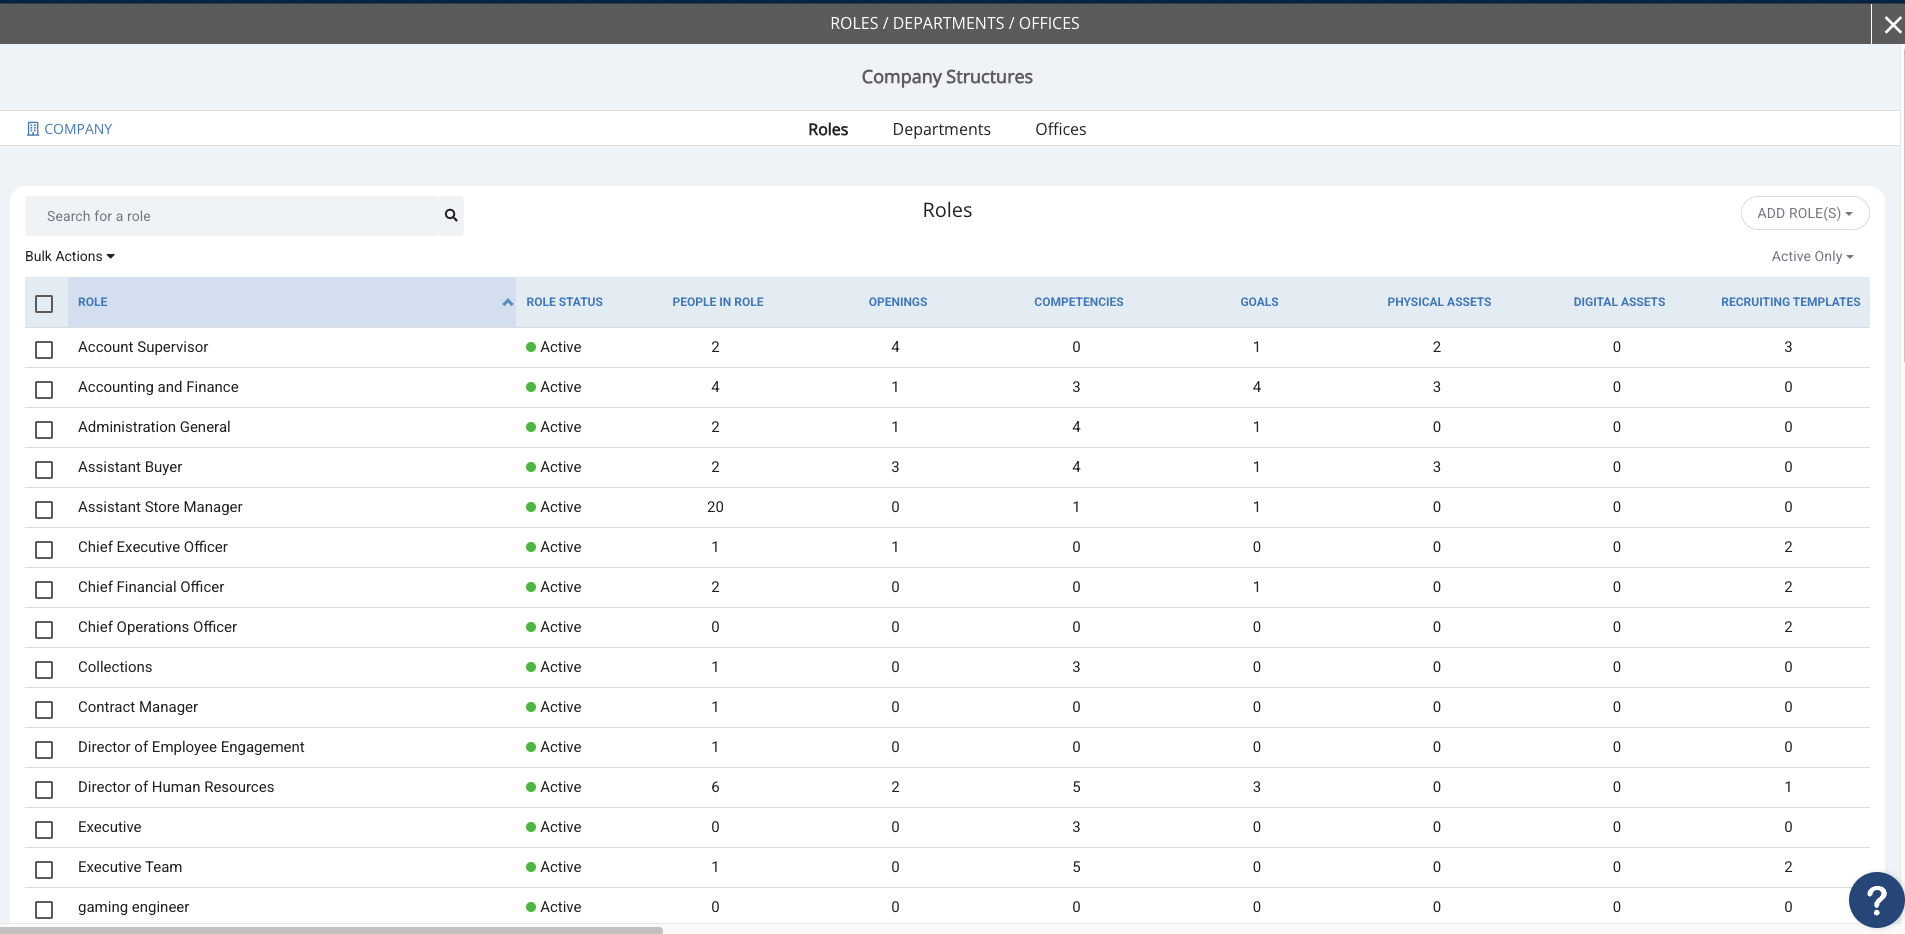Check the Assistant Buyer row checkbox
The width and height of the screenshot is (1905, 934).
coord(44,469)
